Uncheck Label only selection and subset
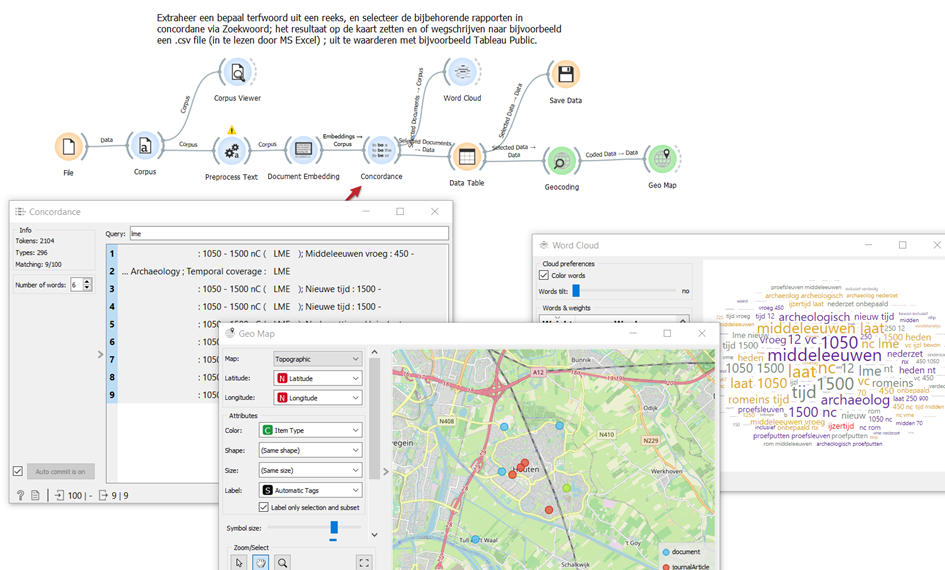This screenshot has width=945, height=570. (x=264, y=508)
